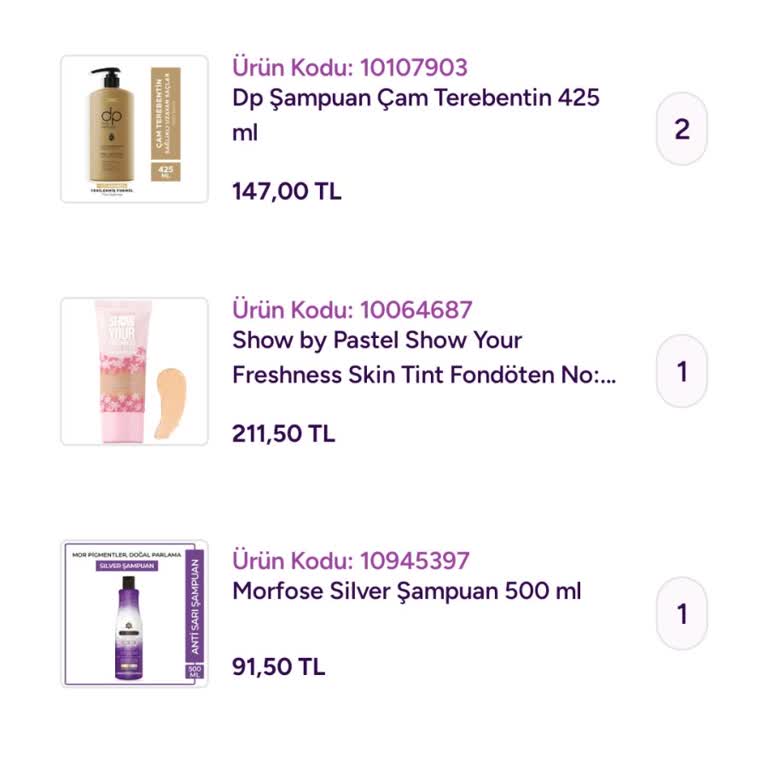Click the 425 ML label on Dp image
This screenshot has width=768, height=768.
pyautogui.click(x=164, y=172)
